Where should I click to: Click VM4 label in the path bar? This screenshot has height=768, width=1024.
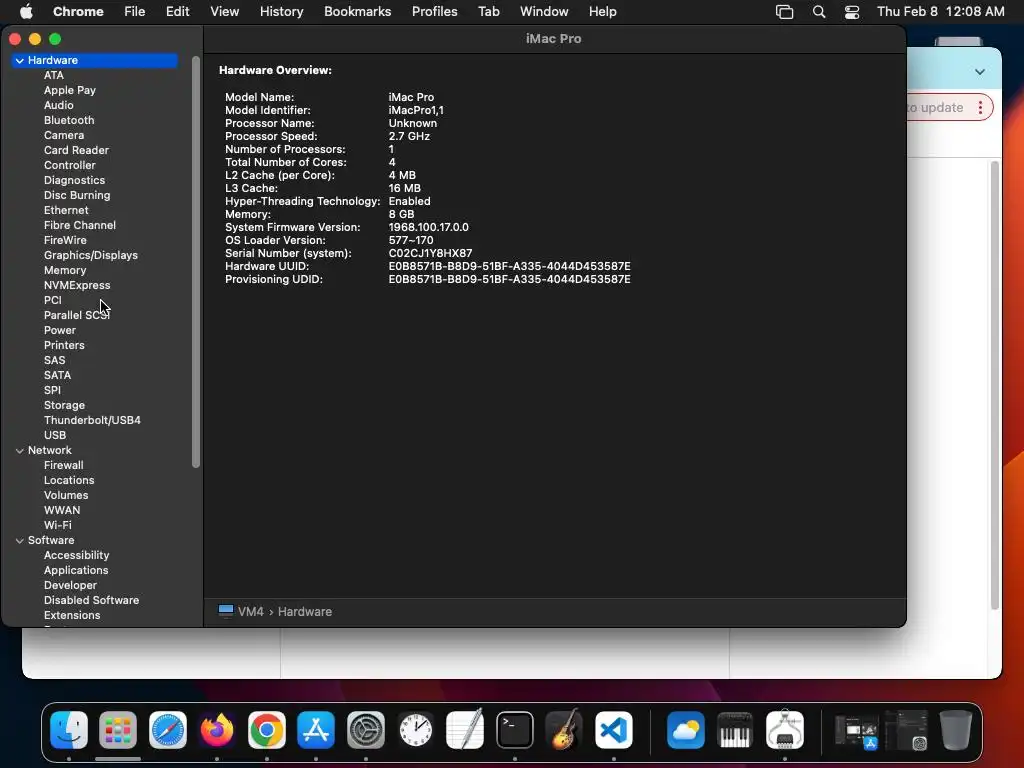(x=251, y=612)
